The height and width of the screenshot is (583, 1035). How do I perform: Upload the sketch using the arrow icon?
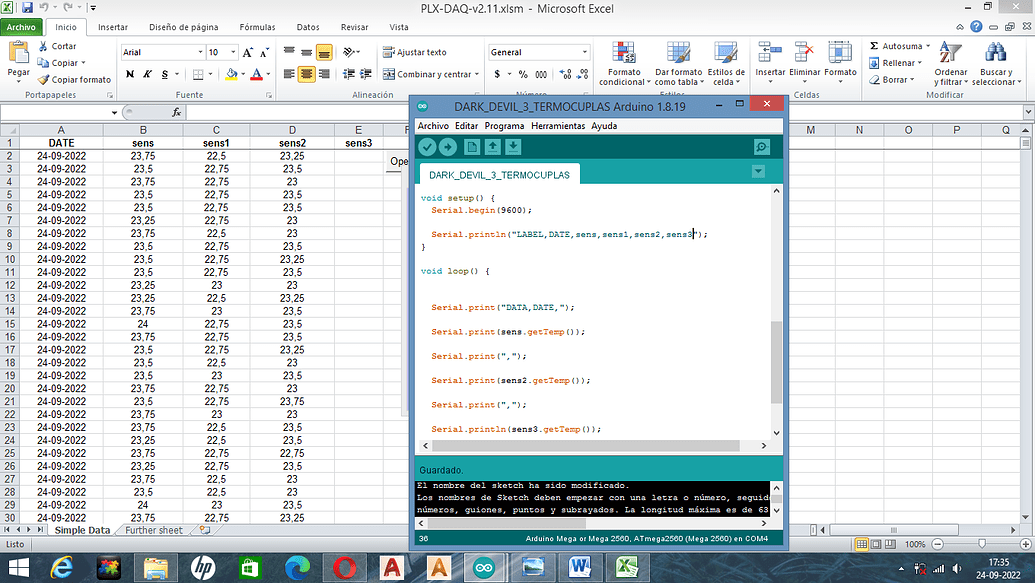click(446, 146)
